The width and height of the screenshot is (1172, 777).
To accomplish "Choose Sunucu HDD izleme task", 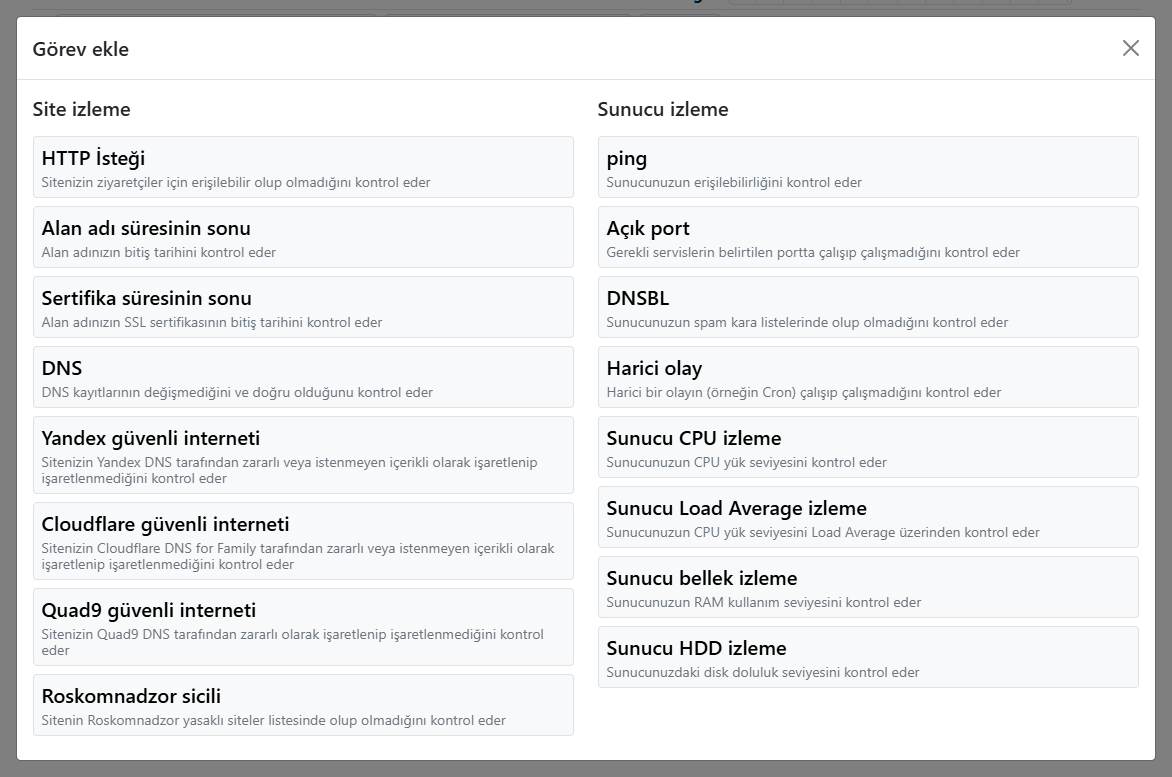I will 868,657.
